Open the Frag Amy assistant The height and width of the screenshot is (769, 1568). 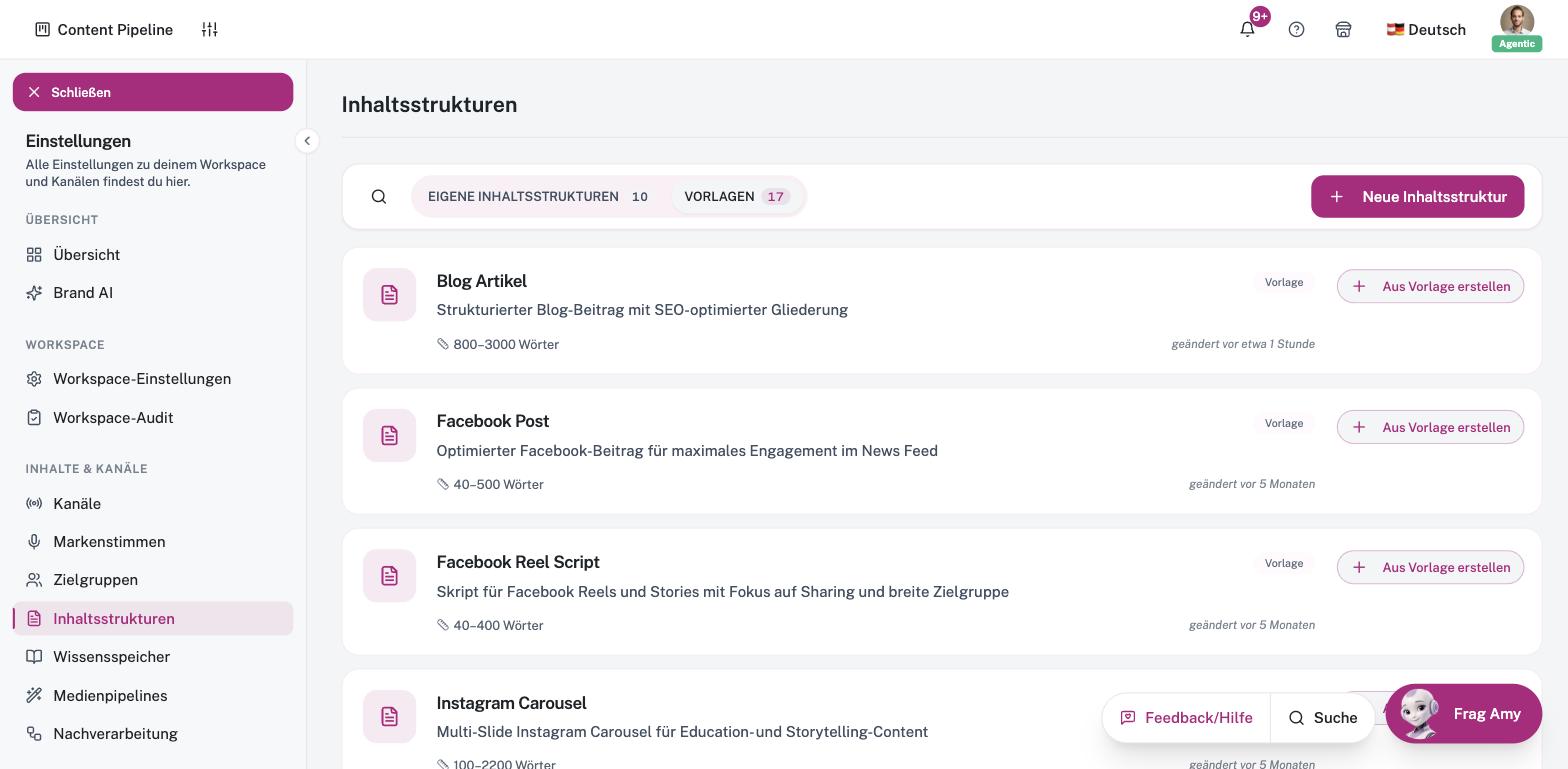click(1463, 714)
